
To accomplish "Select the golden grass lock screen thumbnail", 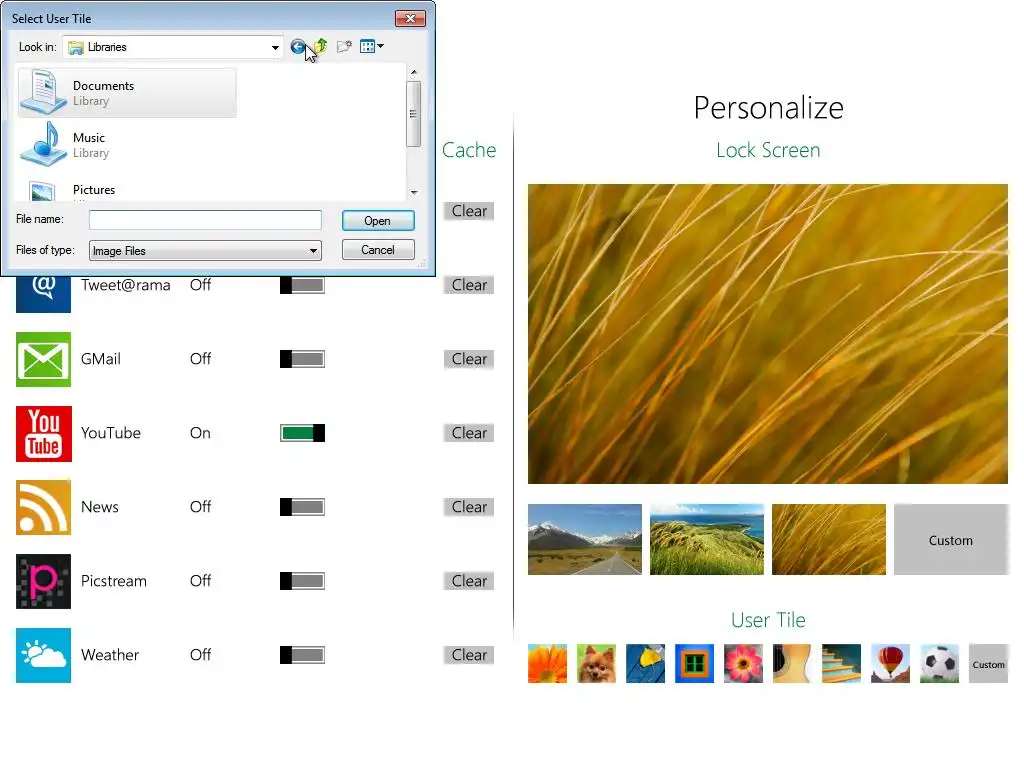I will tap(829, 539).
